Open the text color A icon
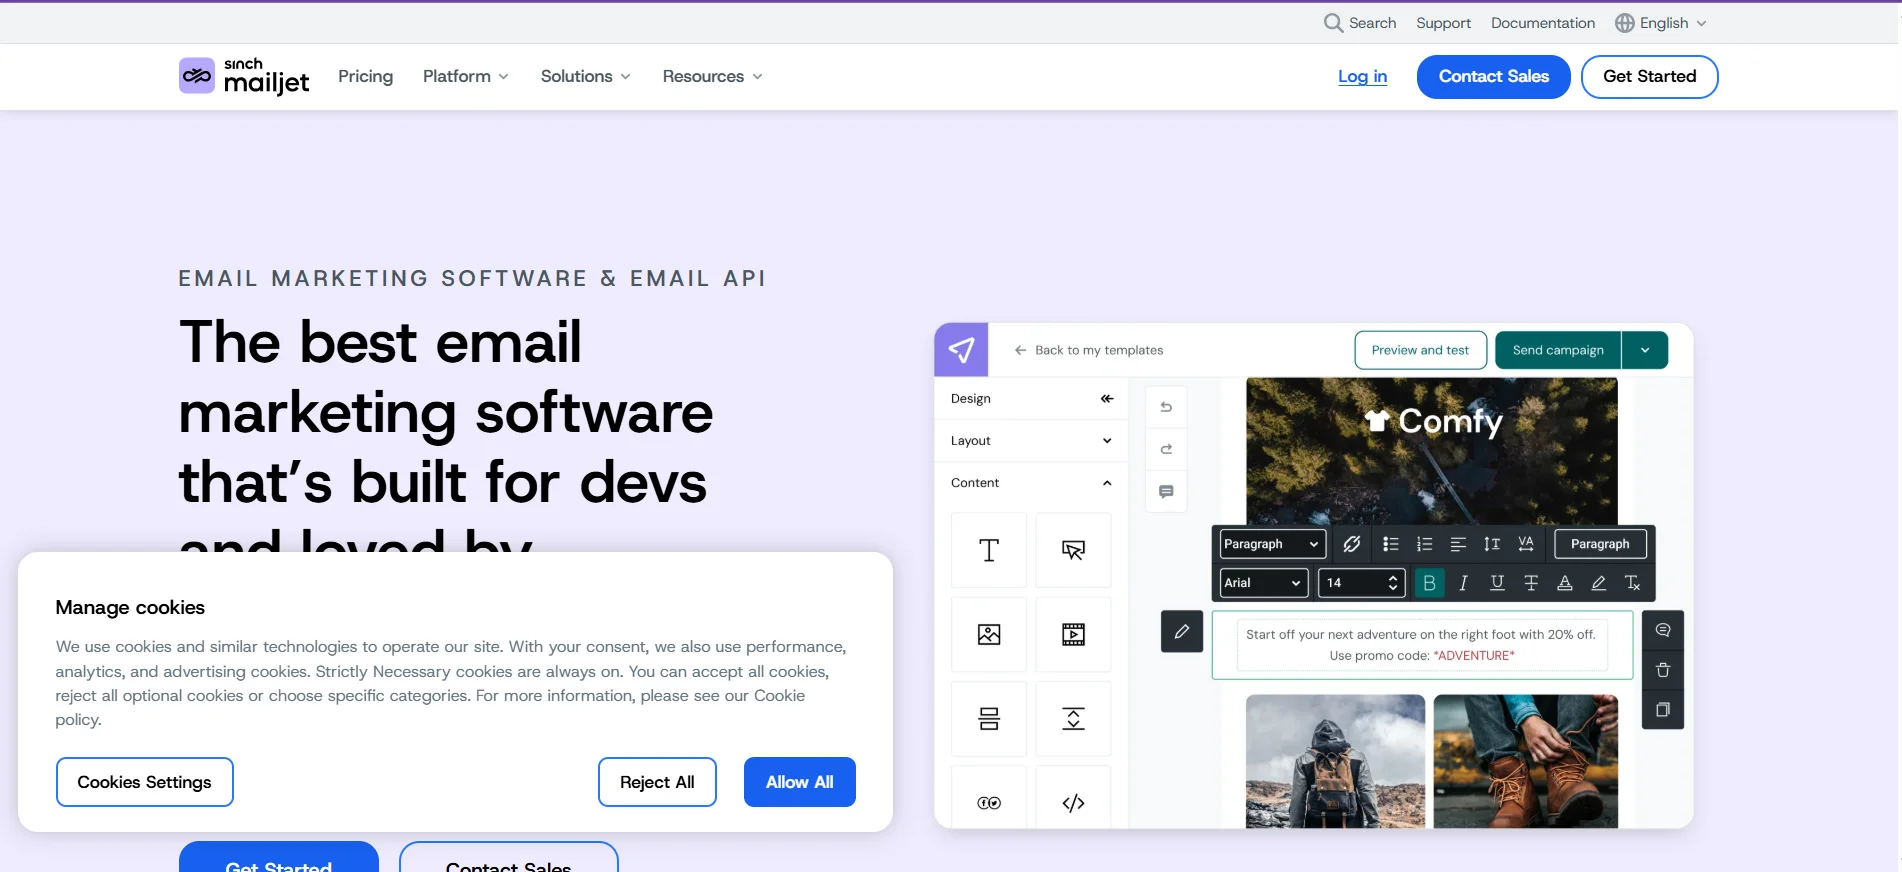Image resolution: width=1902 pixels, height=872 pixels. [1565, 583]
